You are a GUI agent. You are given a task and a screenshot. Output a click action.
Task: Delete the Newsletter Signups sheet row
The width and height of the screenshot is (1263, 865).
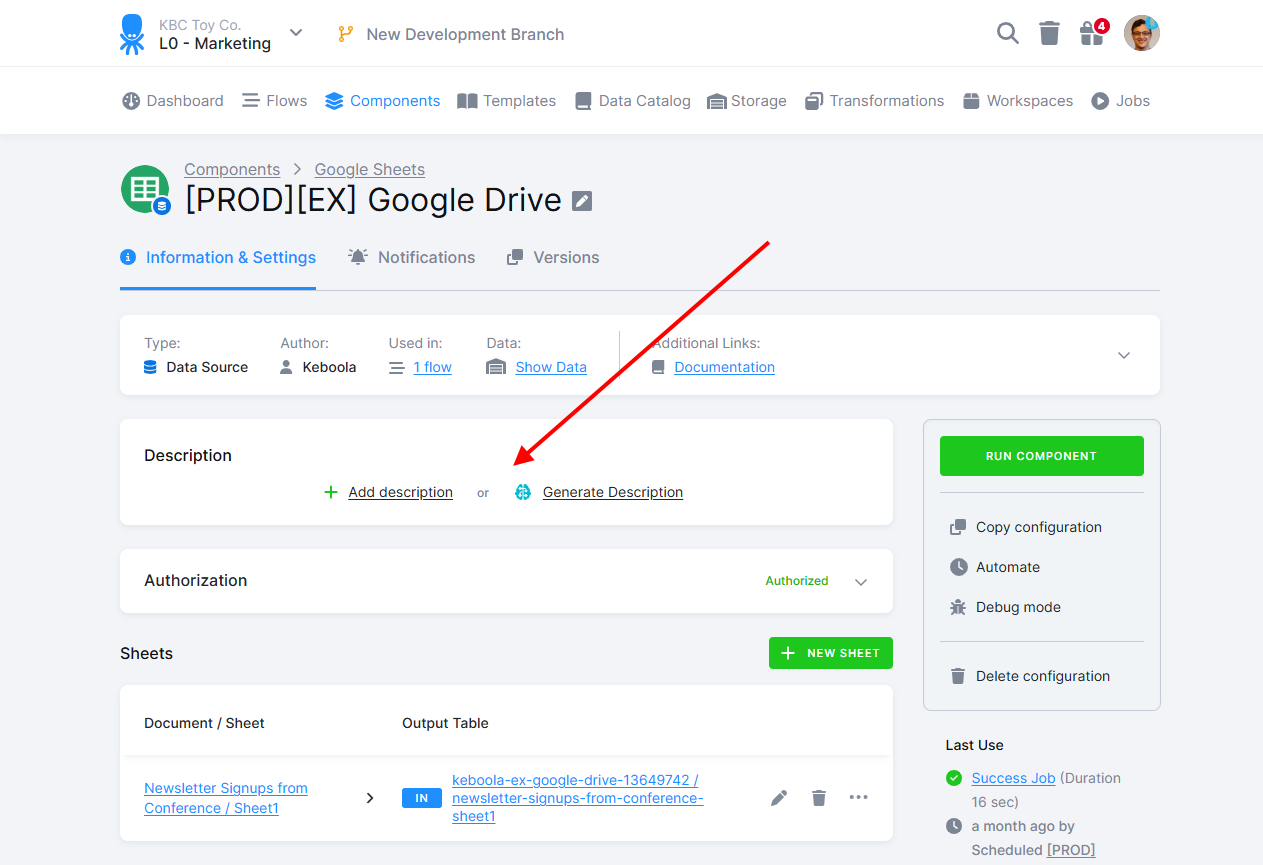pos(819,797)
